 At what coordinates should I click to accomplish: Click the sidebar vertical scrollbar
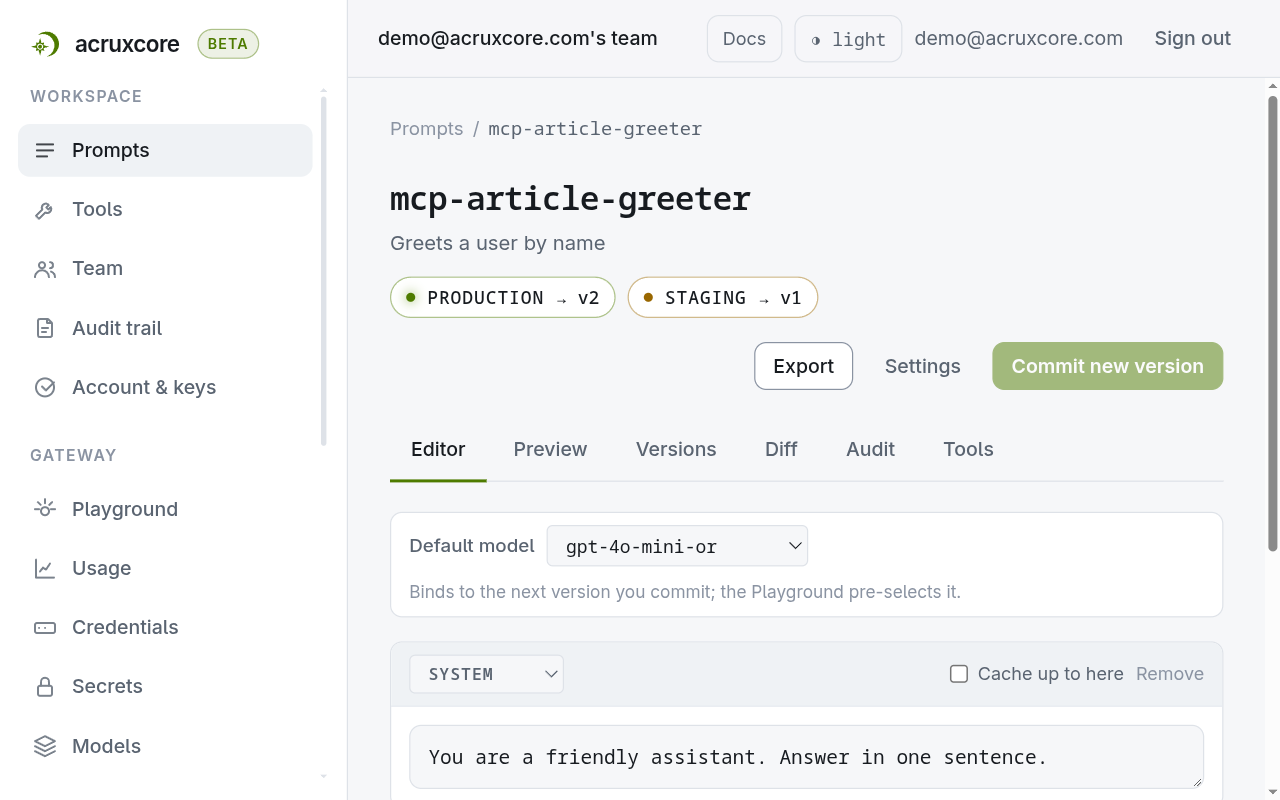tap(323, 271)
